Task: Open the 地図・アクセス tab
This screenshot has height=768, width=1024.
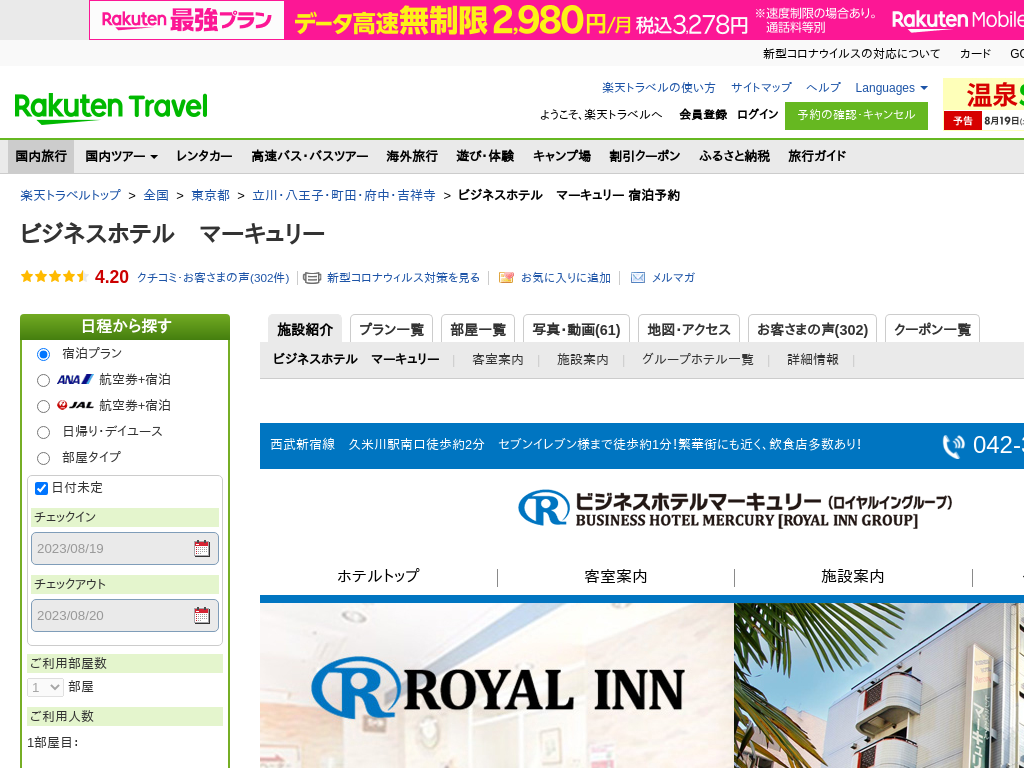Action: [689, 329]
